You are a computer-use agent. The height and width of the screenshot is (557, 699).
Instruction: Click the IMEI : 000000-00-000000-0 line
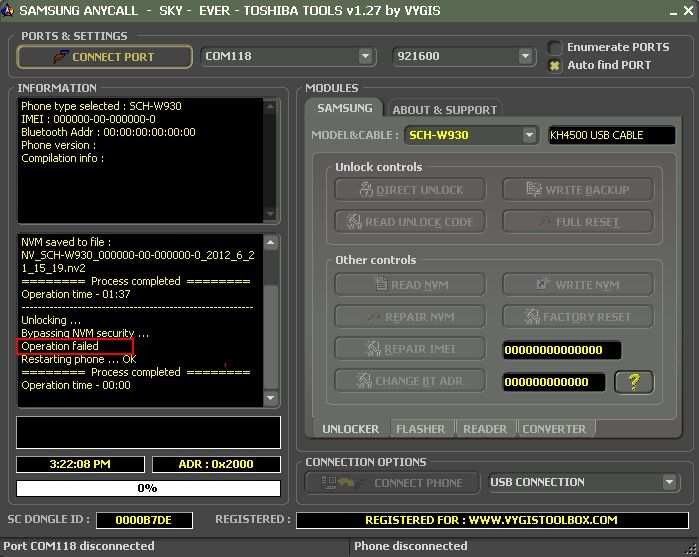88,119
